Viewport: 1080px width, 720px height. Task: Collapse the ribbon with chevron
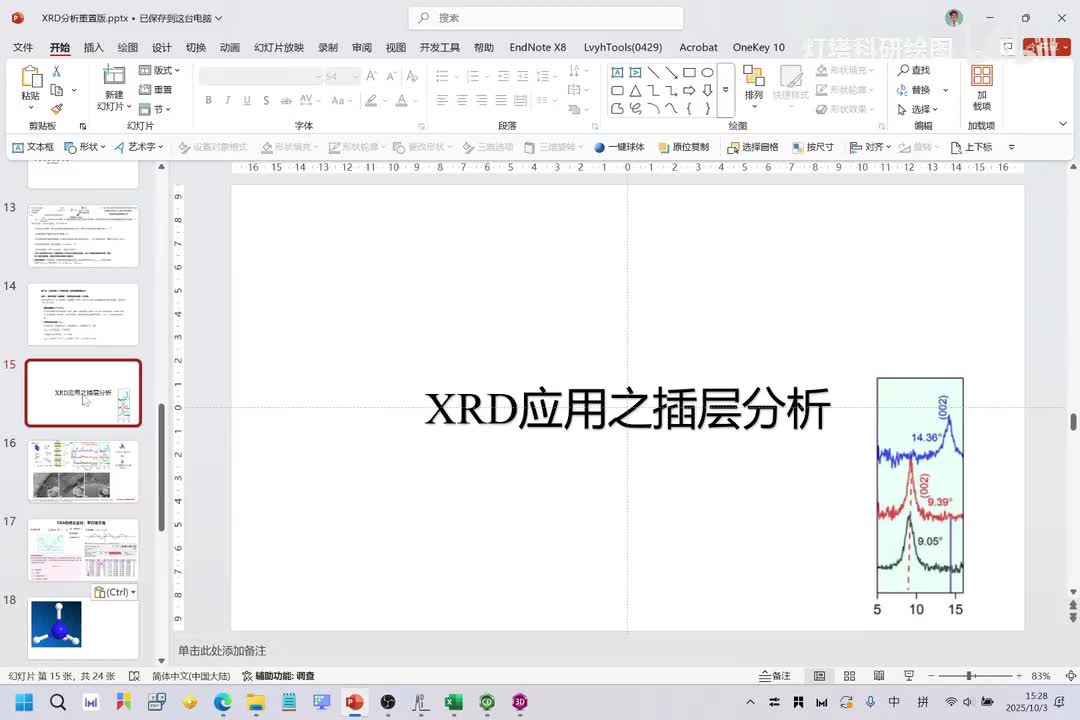click(x=1063, y=124)
